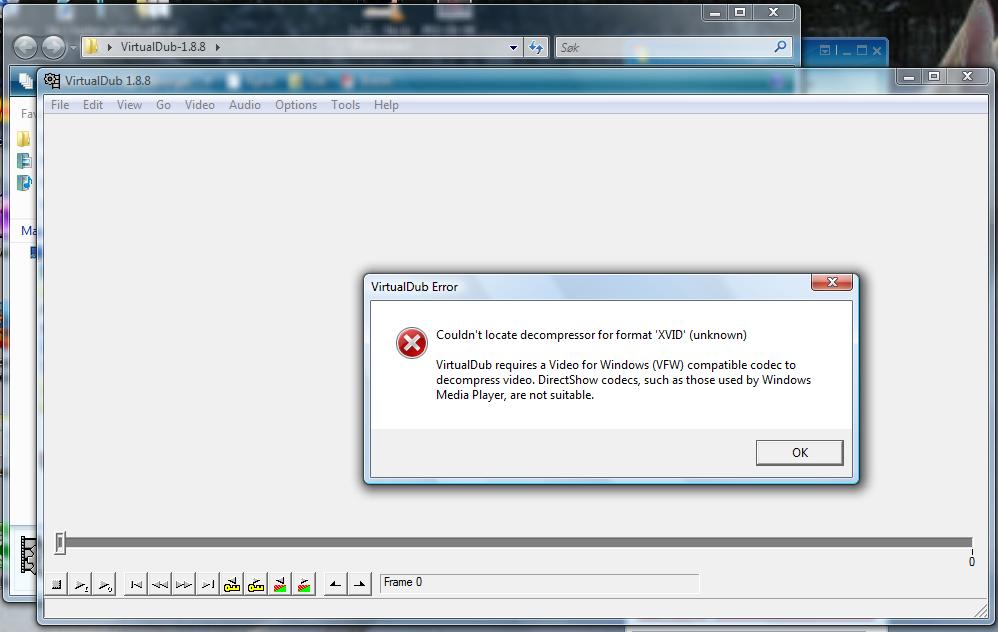Viewport: 998px width, 632px height.
Task: Open the View menu
Action: (129, 105)
